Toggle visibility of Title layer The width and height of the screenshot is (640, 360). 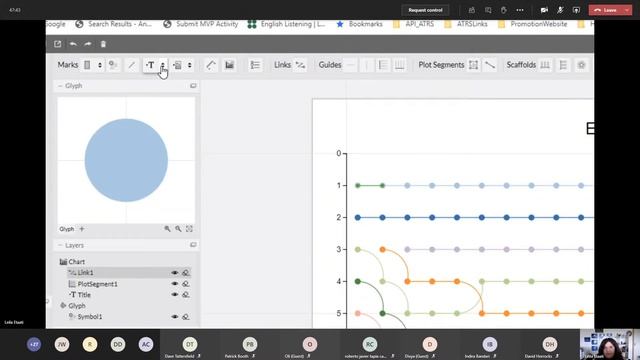pyautogui.click(x=175, y=295)
